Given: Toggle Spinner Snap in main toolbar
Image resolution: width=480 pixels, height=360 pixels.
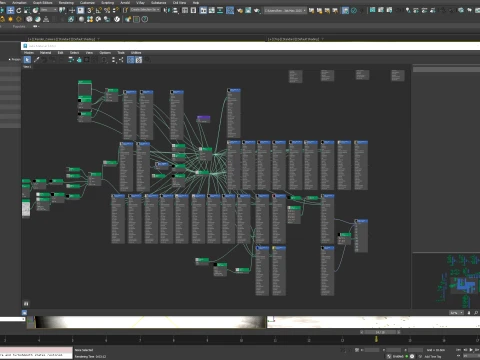Looking at the screenshot, I should coord(116,10).
